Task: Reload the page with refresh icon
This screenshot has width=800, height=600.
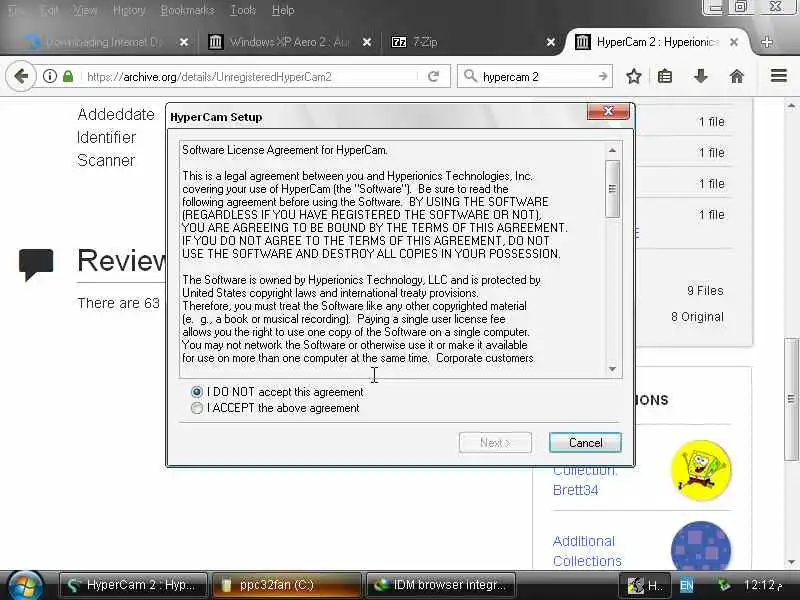Action: (x=434, y=77)
